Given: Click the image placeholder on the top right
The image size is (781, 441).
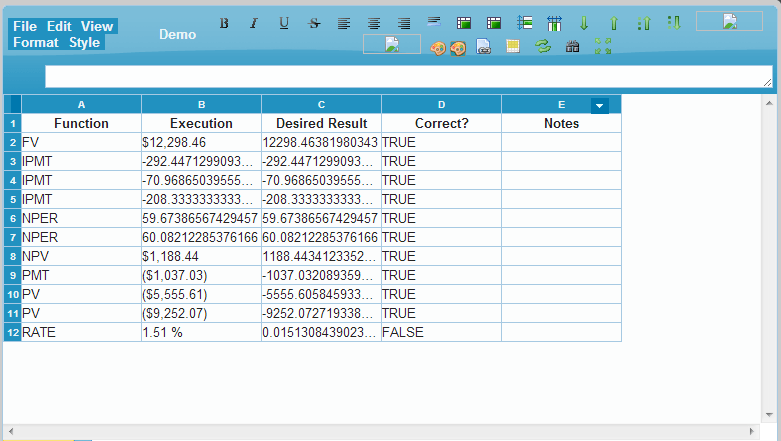Looking at the screenshot, I should click(729, 21).
